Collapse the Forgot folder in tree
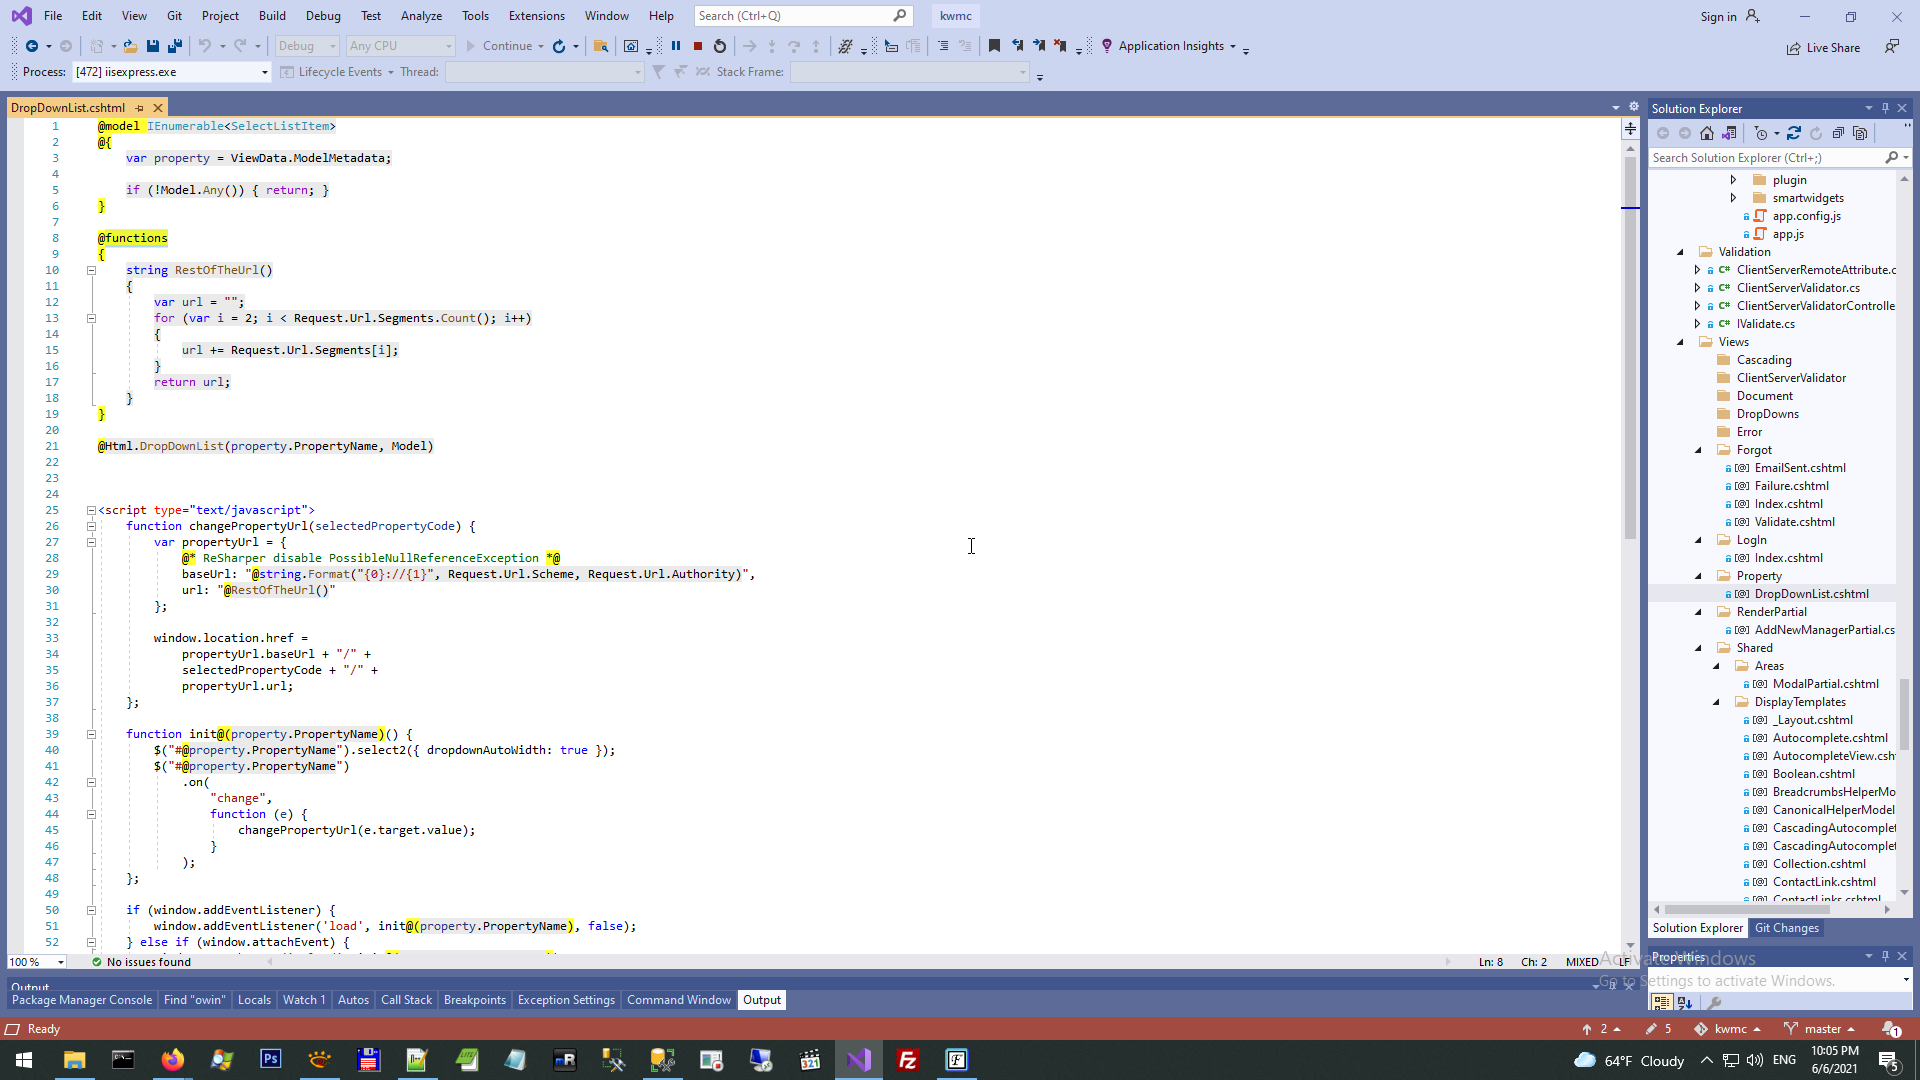 [x=1698, y=450]
